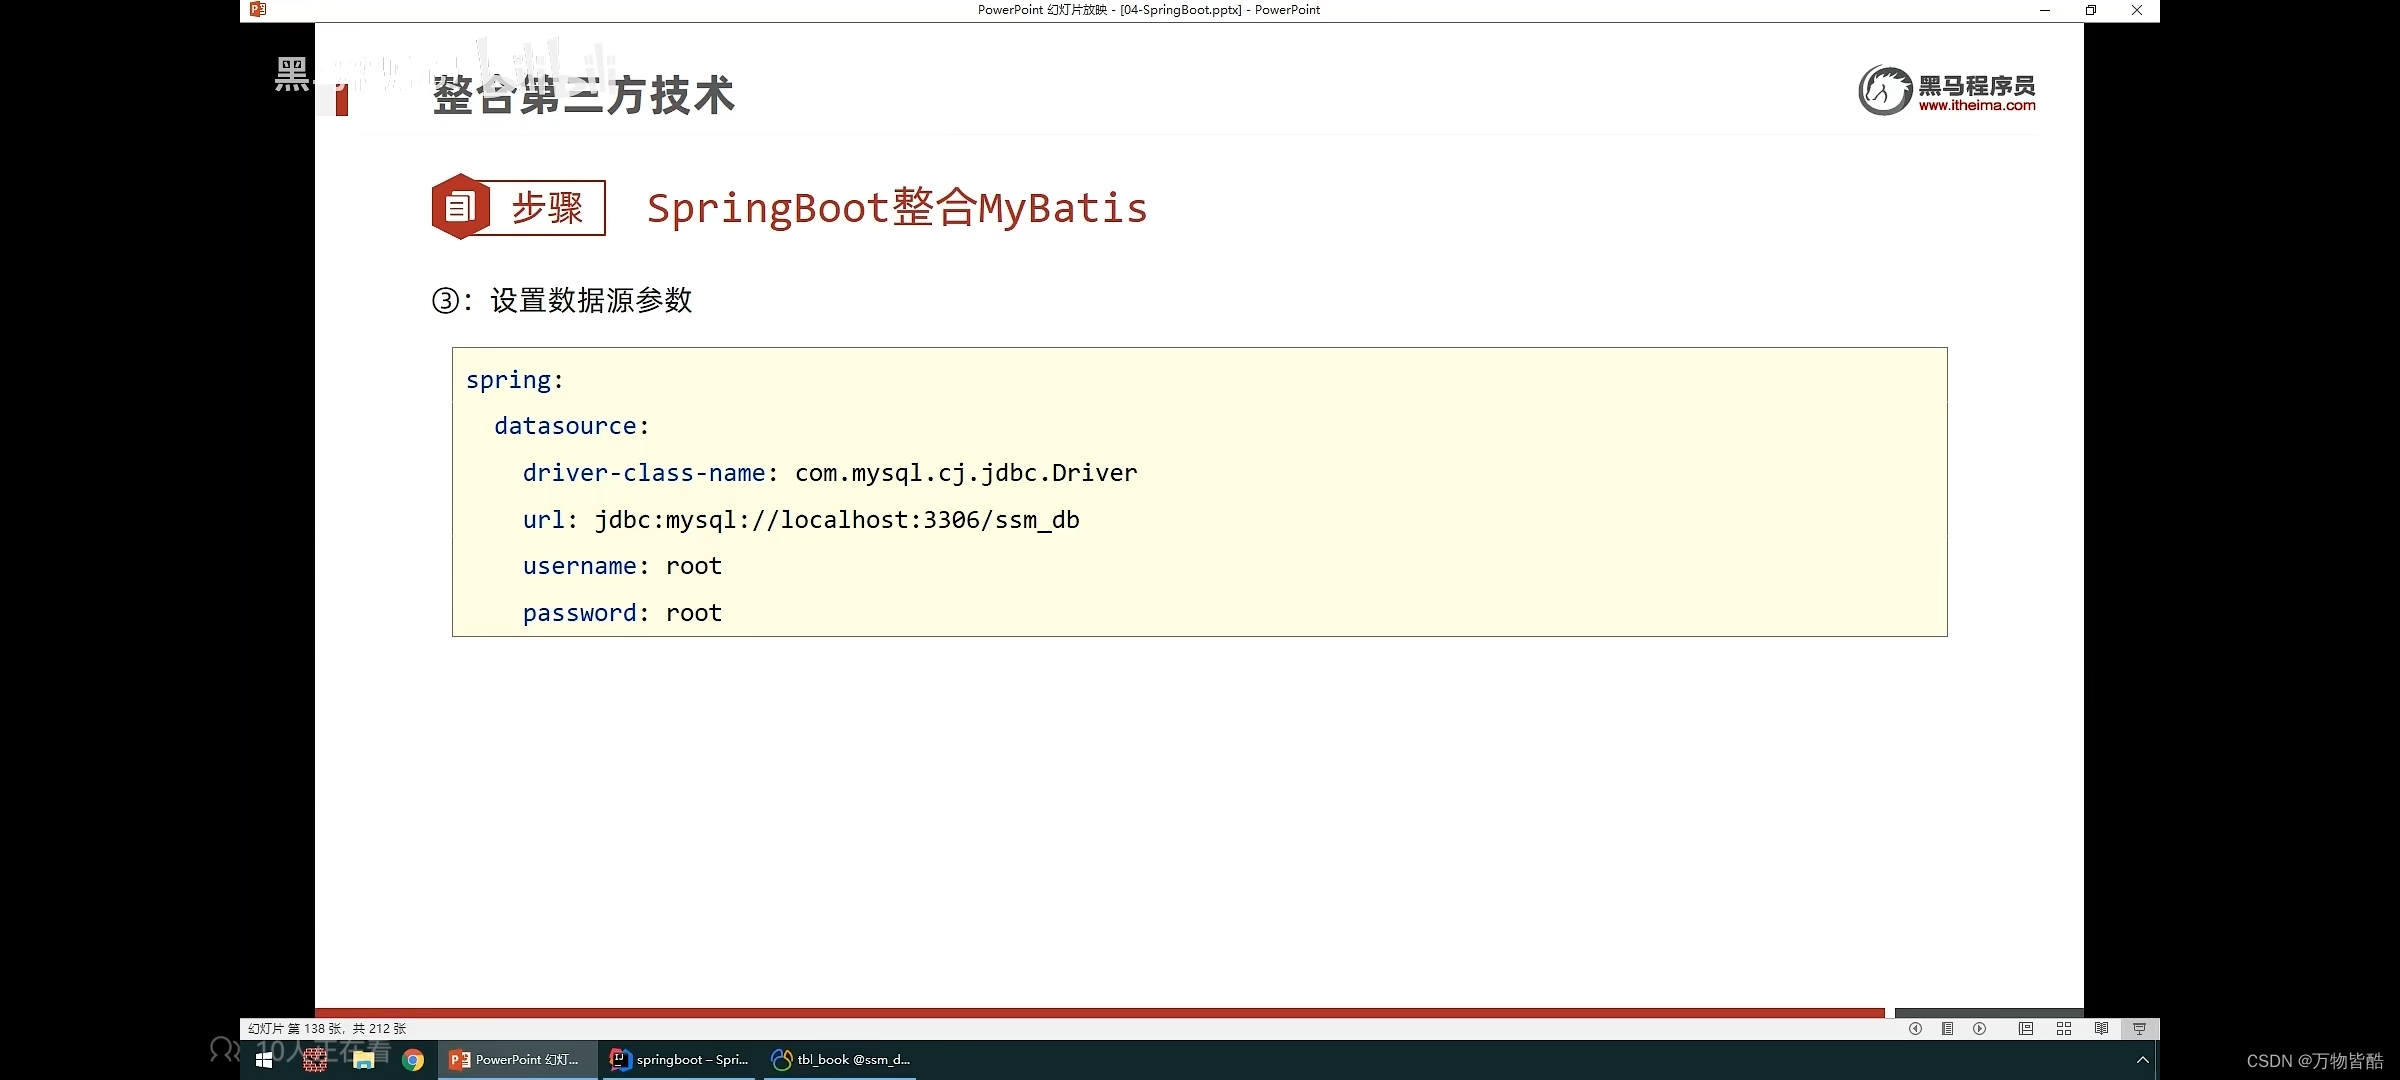This screenshot has width=2400, height=1080.
Task: Activate the PowerPoint taskbar window
Action: point(516,1060)
